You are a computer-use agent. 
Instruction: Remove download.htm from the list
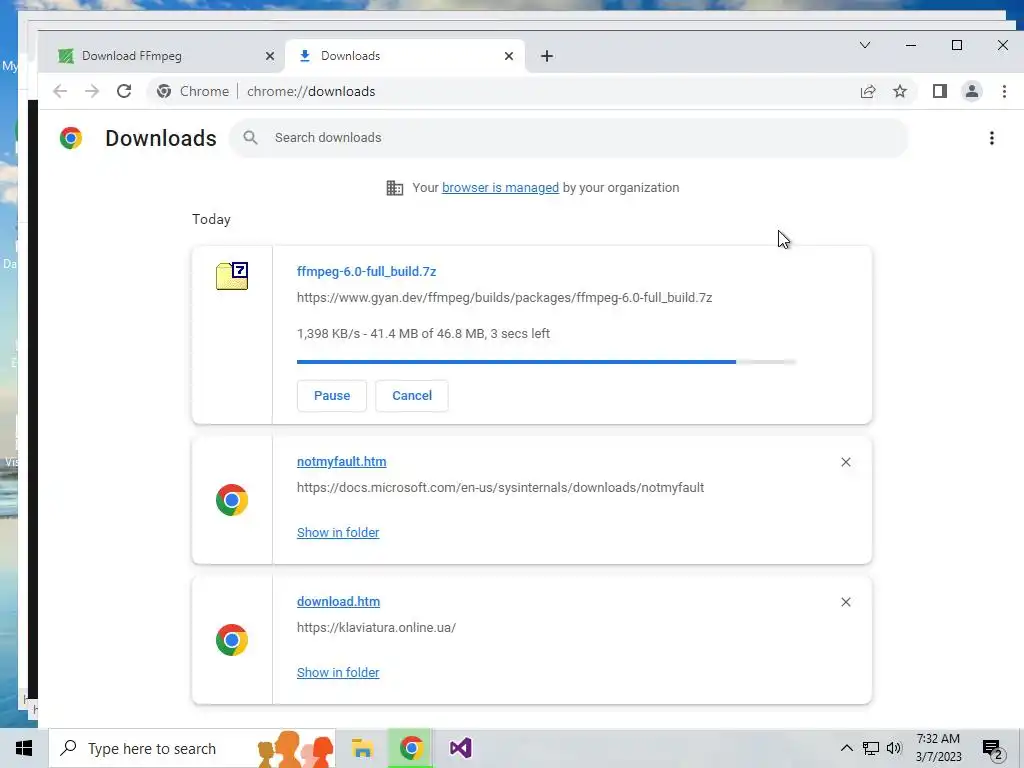click(x=846, y=602)
